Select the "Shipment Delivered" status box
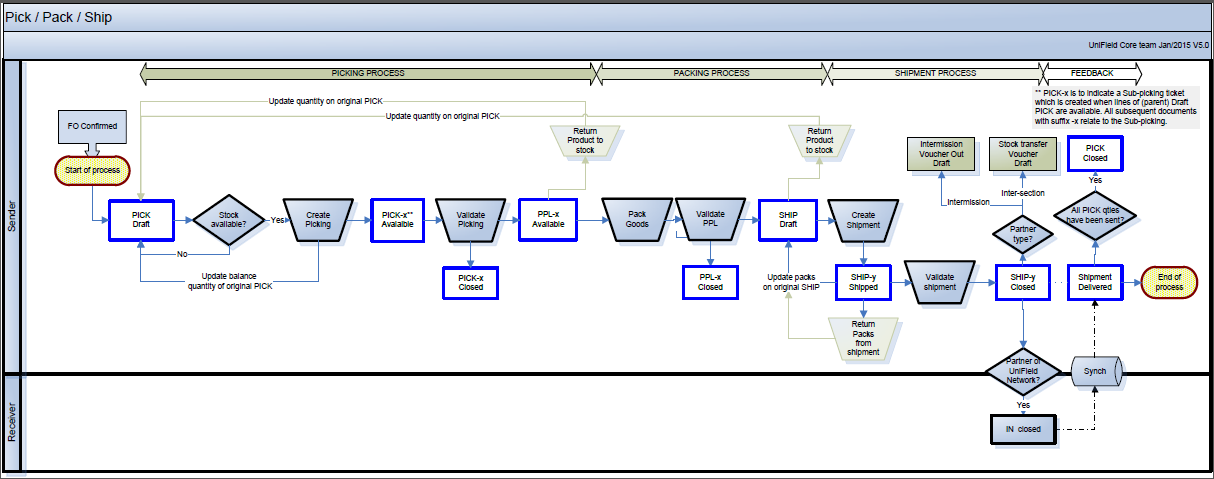 coord(1095,281)
